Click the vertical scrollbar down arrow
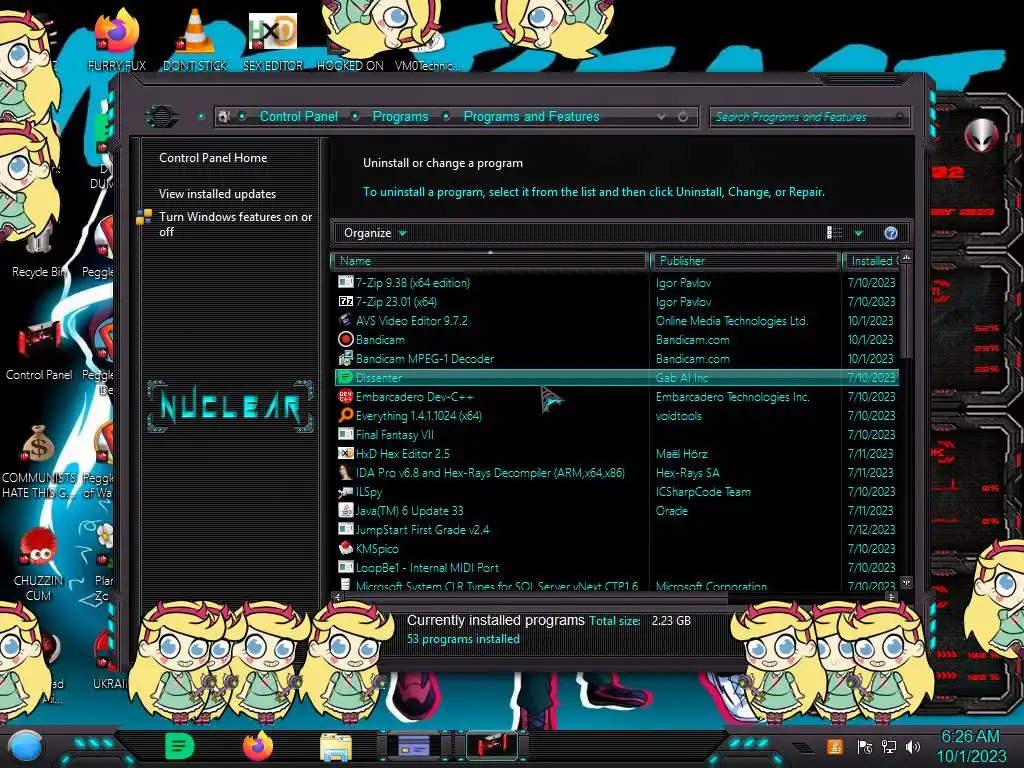1024x768 pixels. (x=906, y=582)
